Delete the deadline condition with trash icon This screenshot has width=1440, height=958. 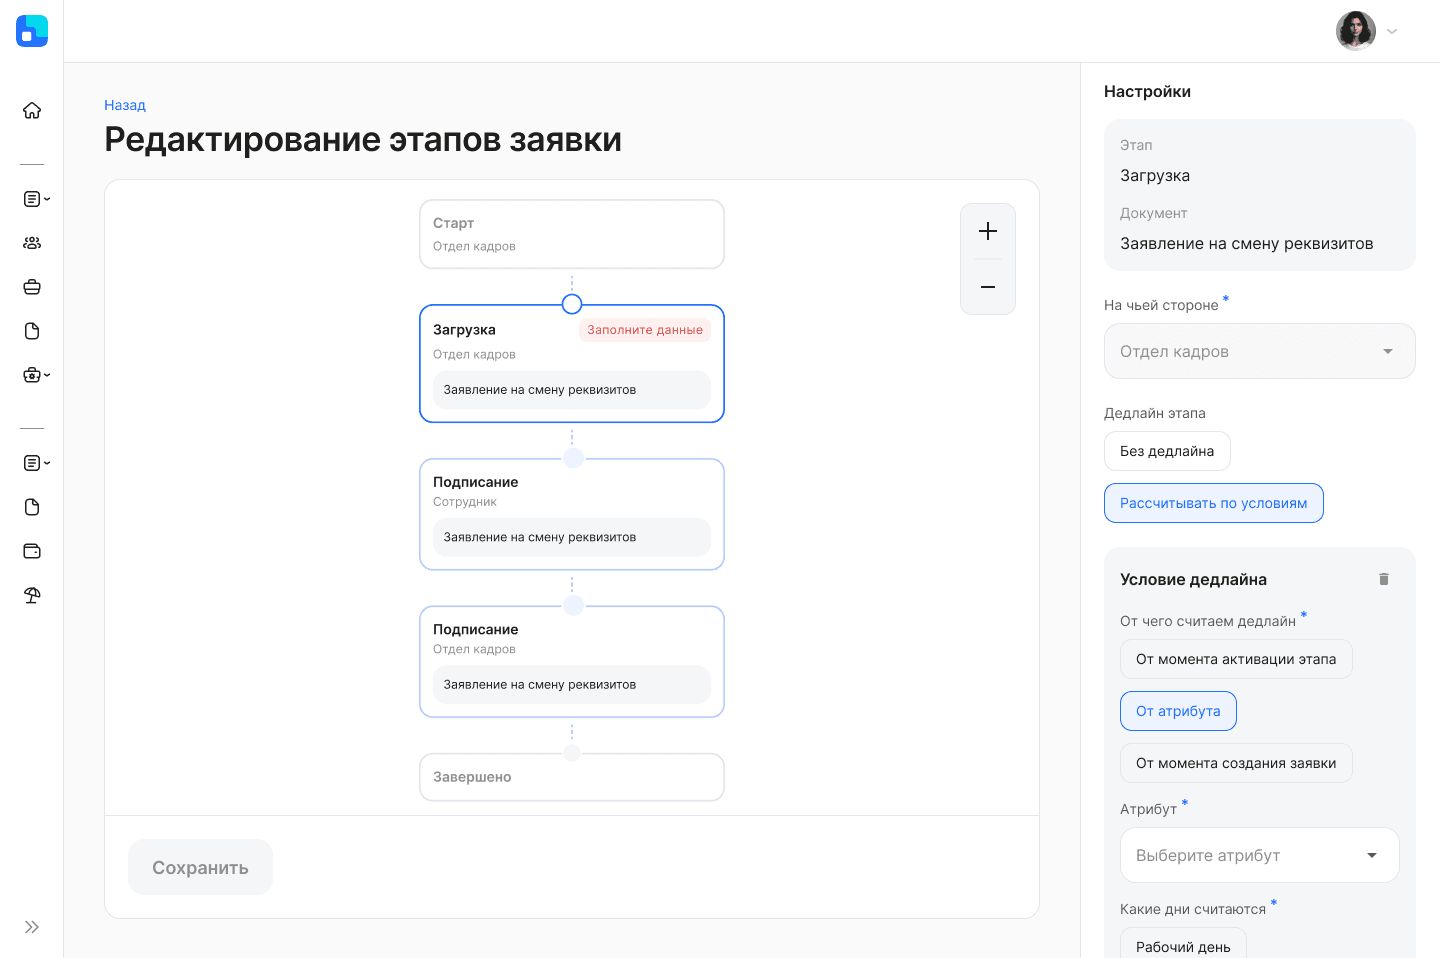pyautogui.click(x=1384, y=579)
